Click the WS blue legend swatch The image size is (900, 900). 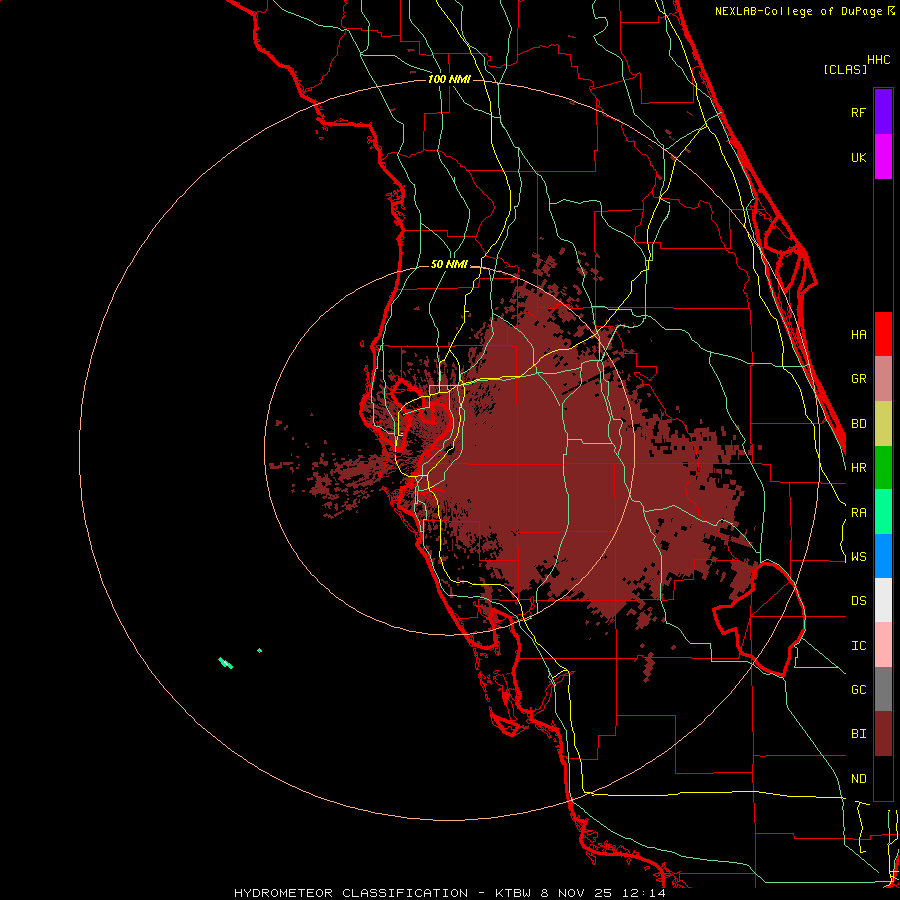(x=883, y=556)
